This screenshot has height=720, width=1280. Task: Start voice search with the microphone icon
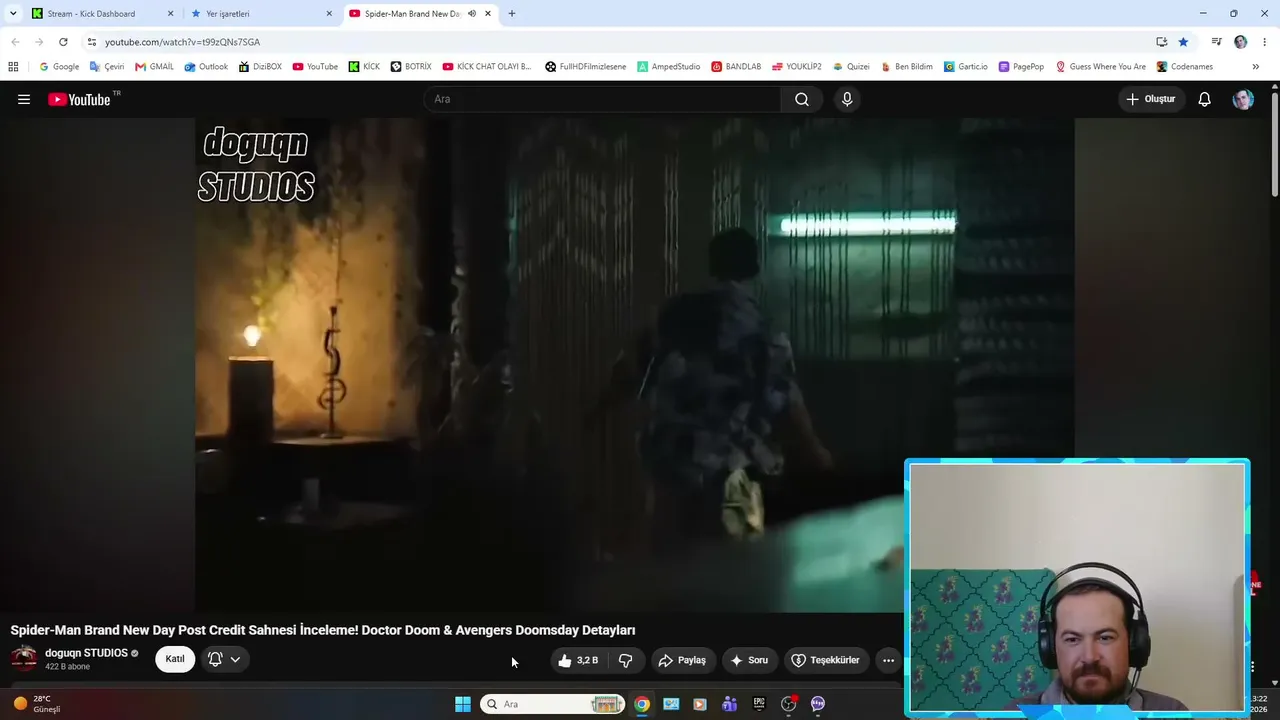(847, 99)
